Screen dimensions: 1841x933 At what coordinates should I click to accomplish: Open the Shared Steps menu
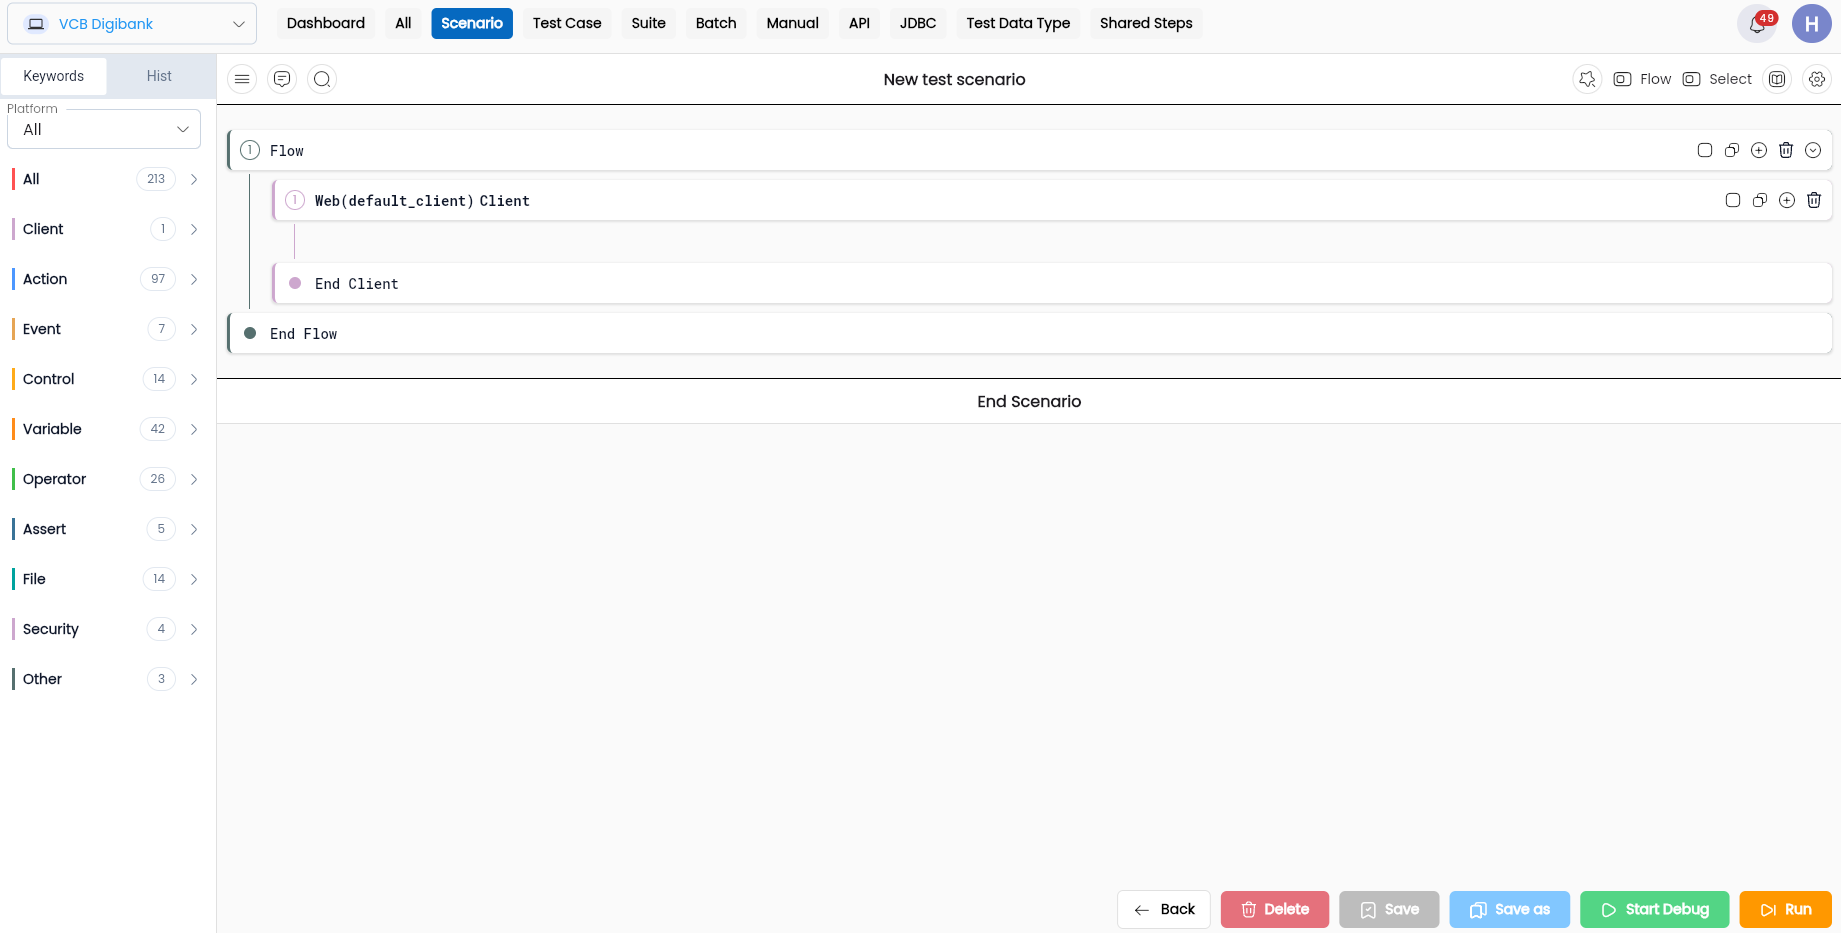coord(1146,23)
